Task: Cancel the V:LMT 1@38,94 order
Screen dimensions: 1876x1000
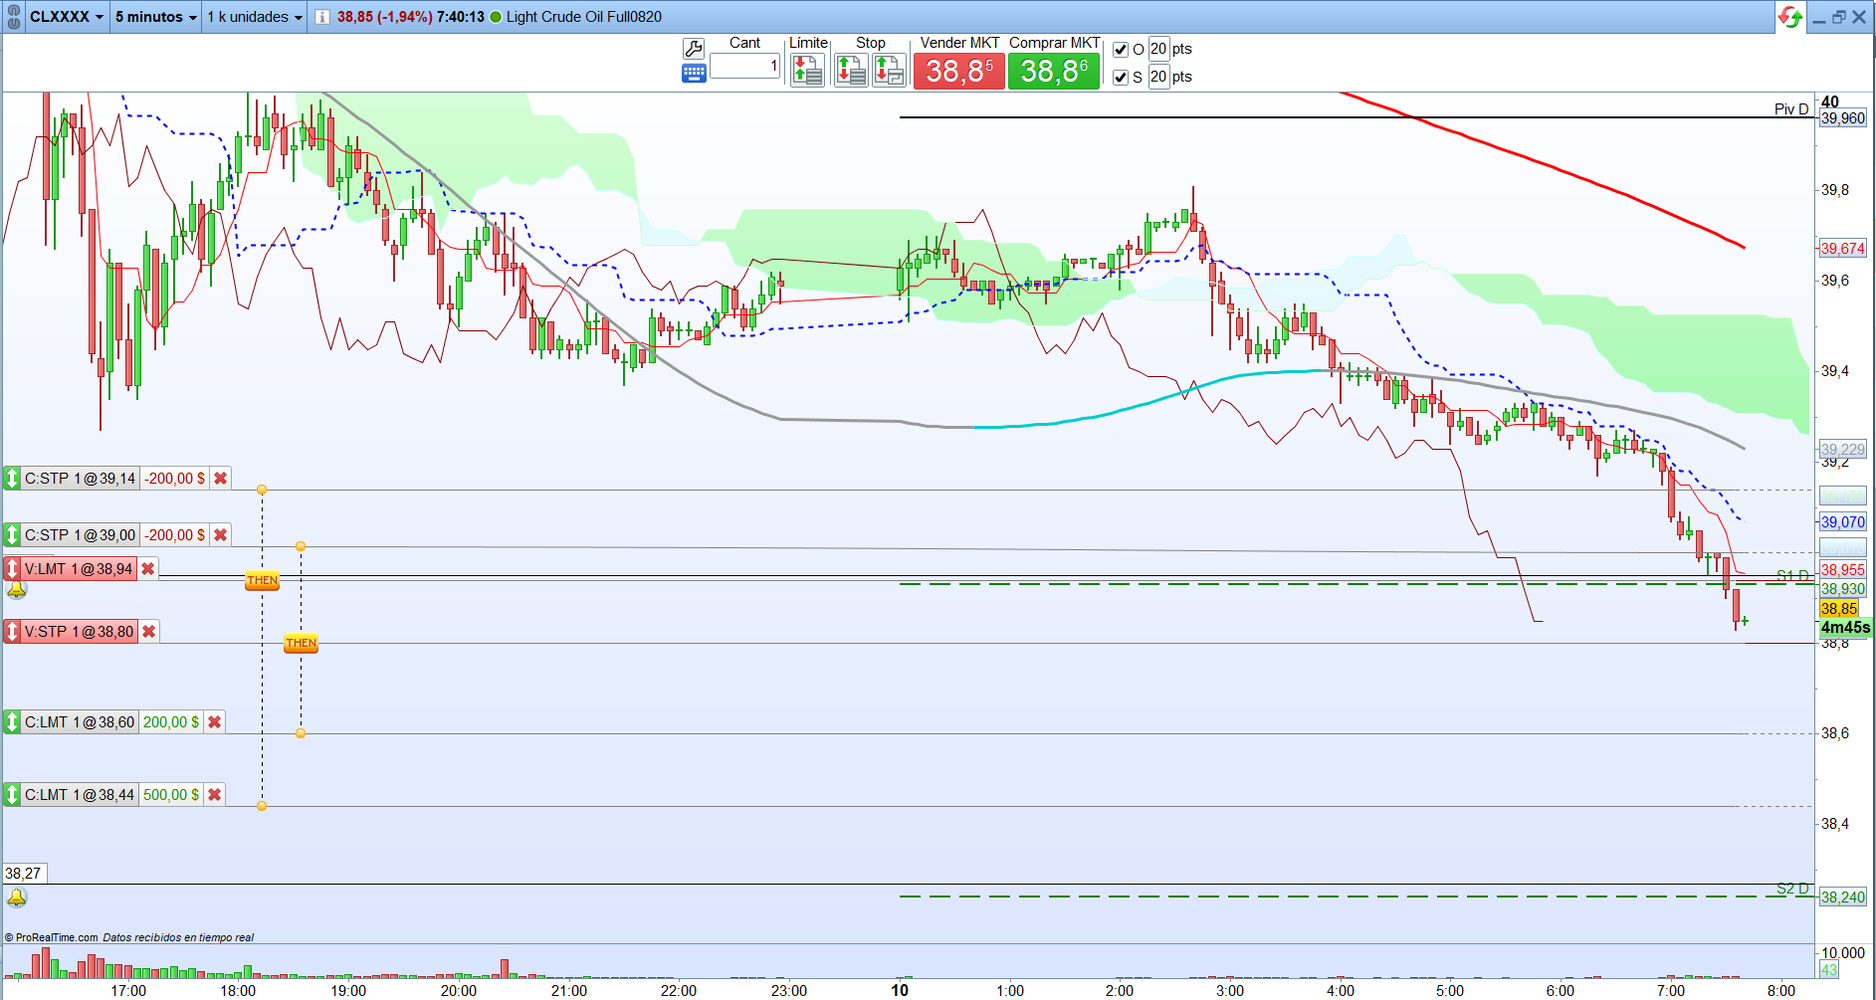Action: point(148,569)
